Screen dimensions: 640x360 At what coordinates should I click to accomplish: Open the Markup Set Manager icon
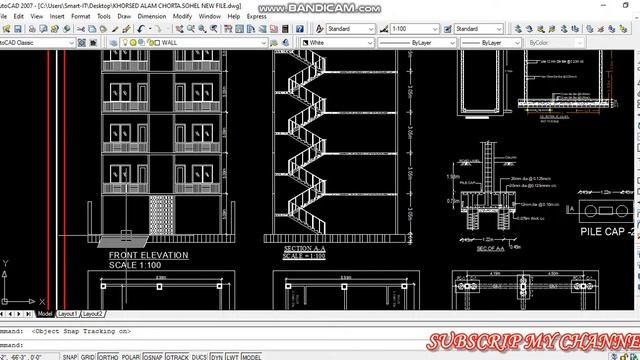274,29
